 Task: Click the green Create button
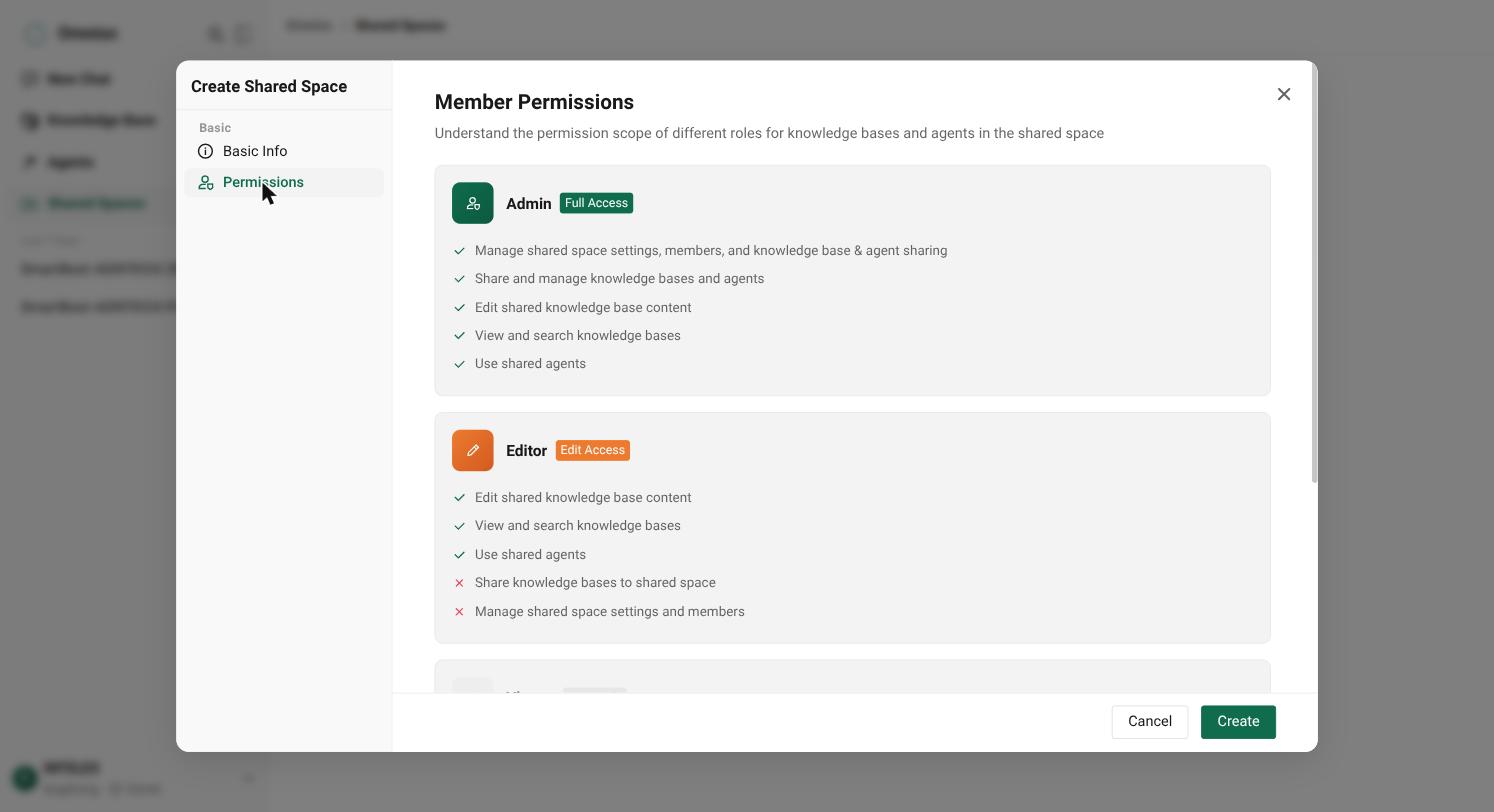tap(1238, 722)
